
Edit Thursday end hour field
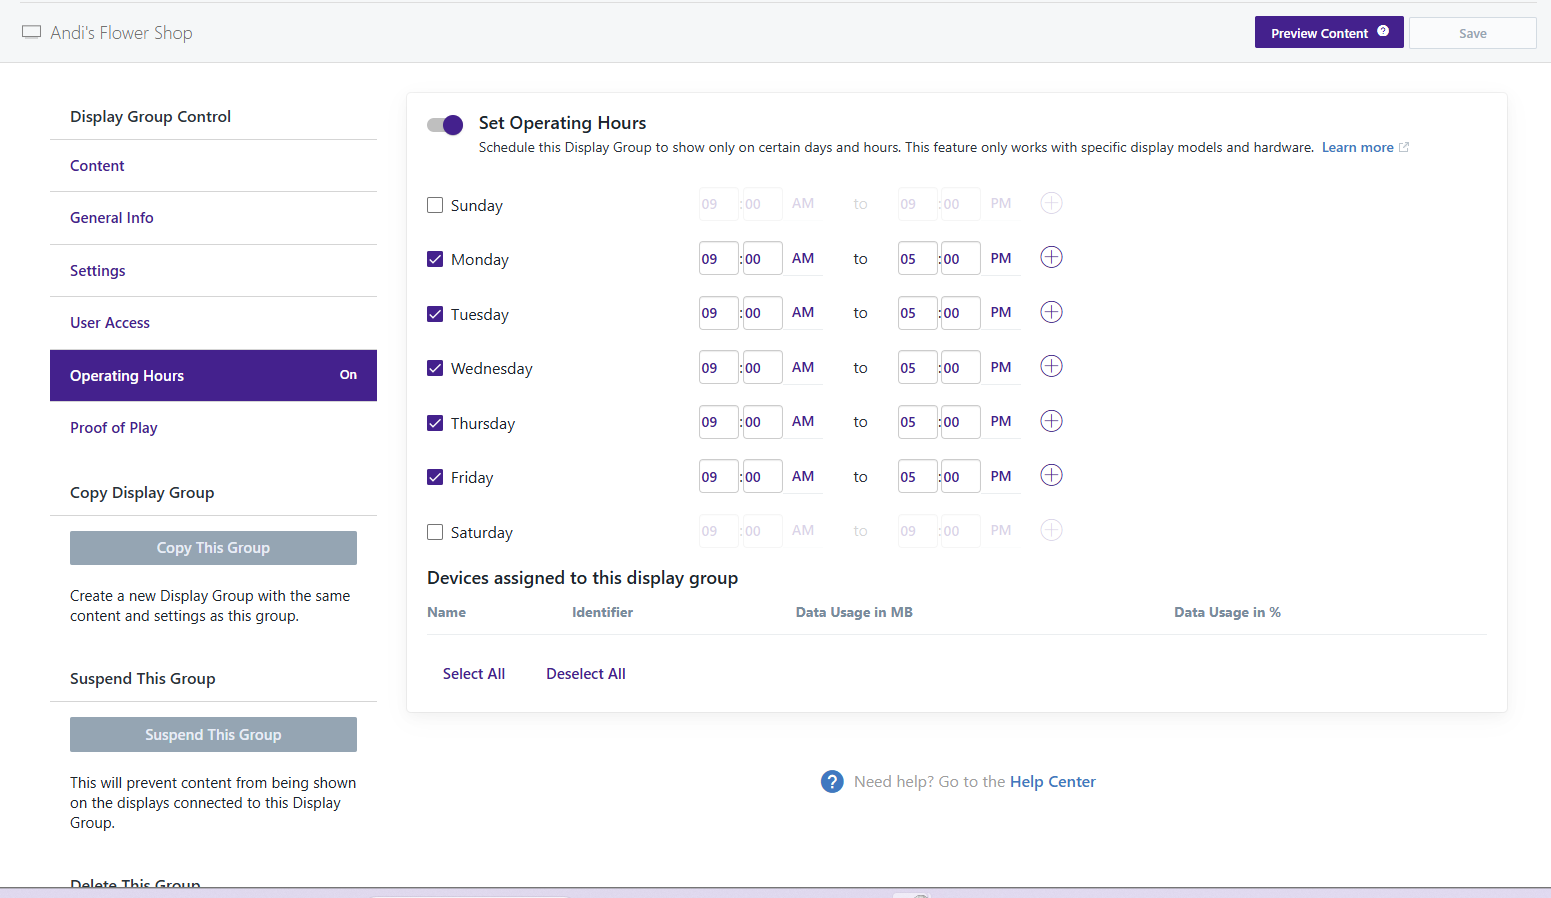coord(917,422)
